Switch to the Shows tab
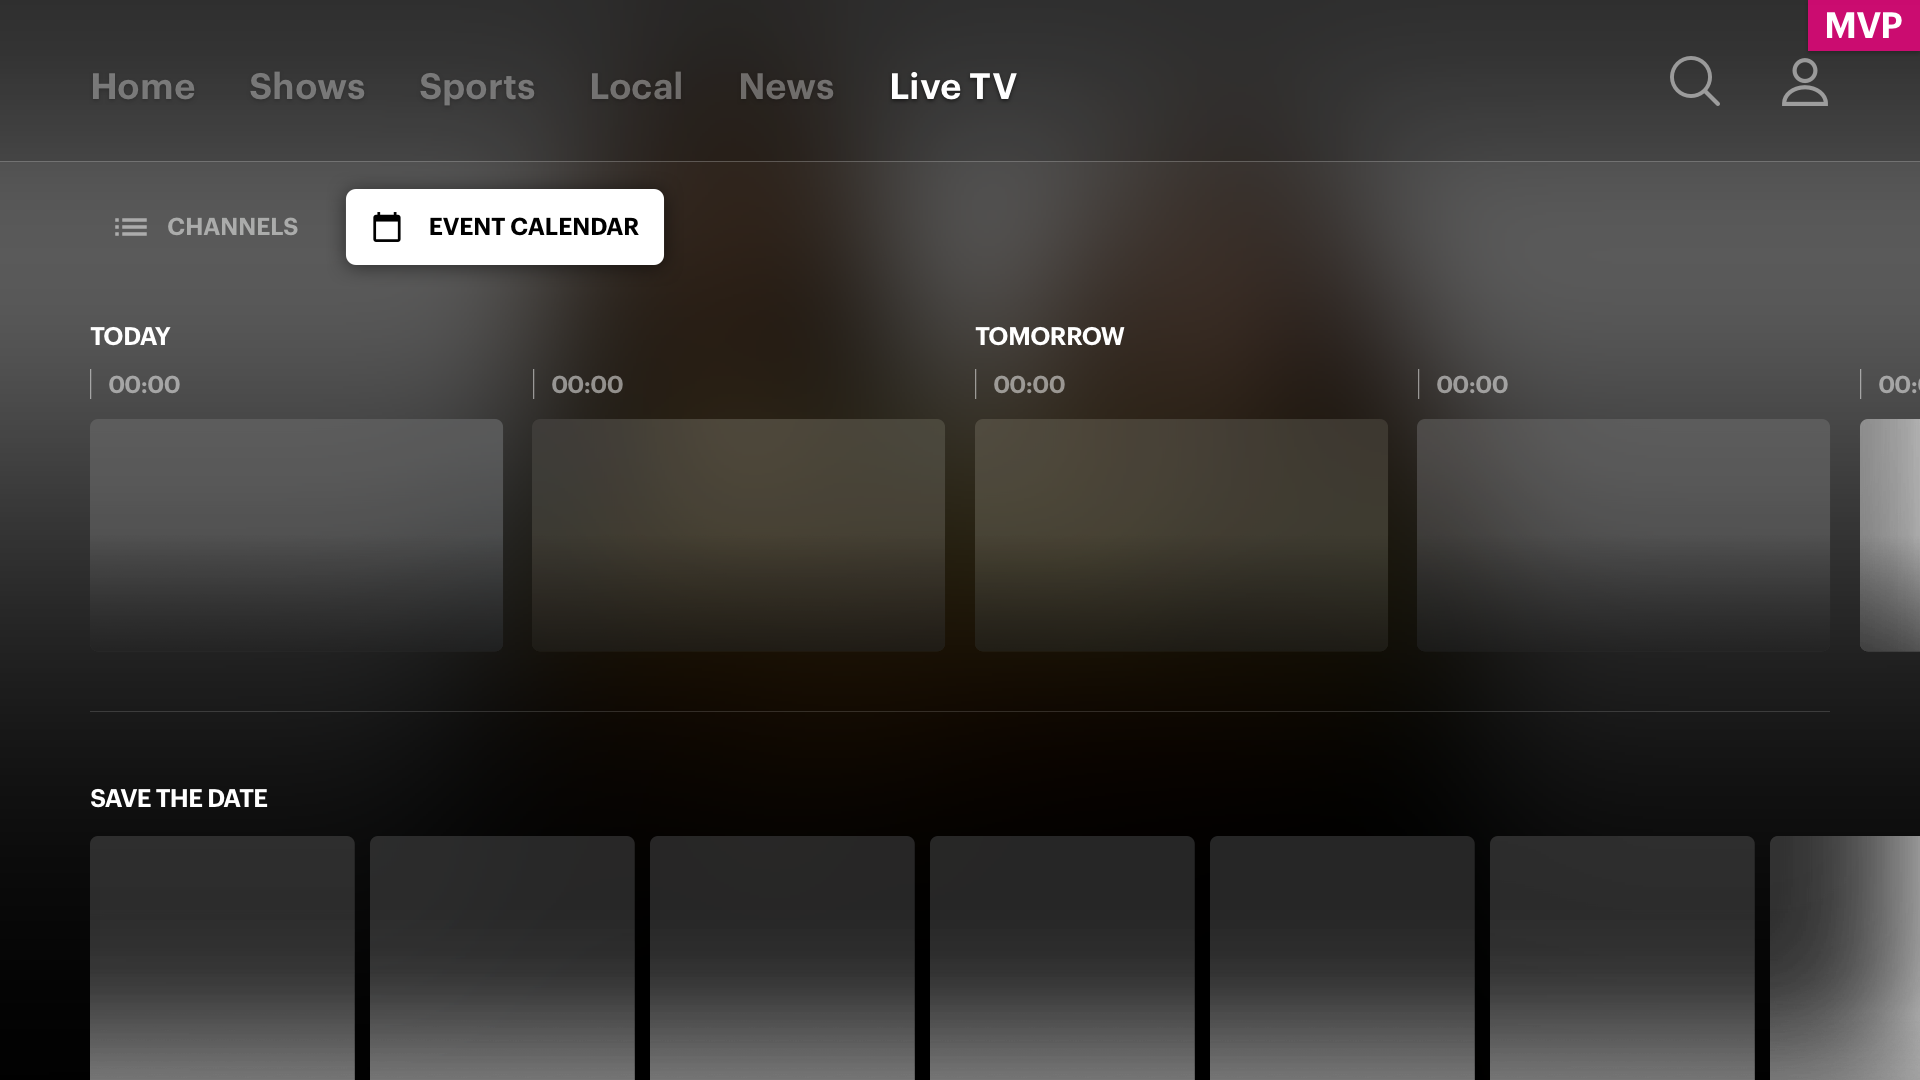Viewport: 1920px width, 1080px height. click(307, 87)
